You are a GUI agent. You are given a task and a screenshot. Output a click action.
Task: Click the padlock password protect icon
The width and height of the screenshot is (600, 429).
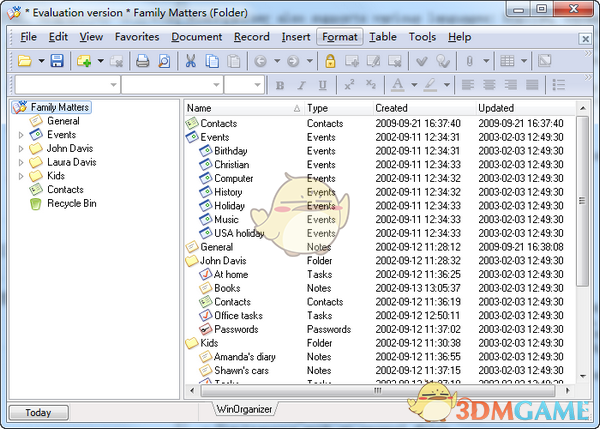330,61
